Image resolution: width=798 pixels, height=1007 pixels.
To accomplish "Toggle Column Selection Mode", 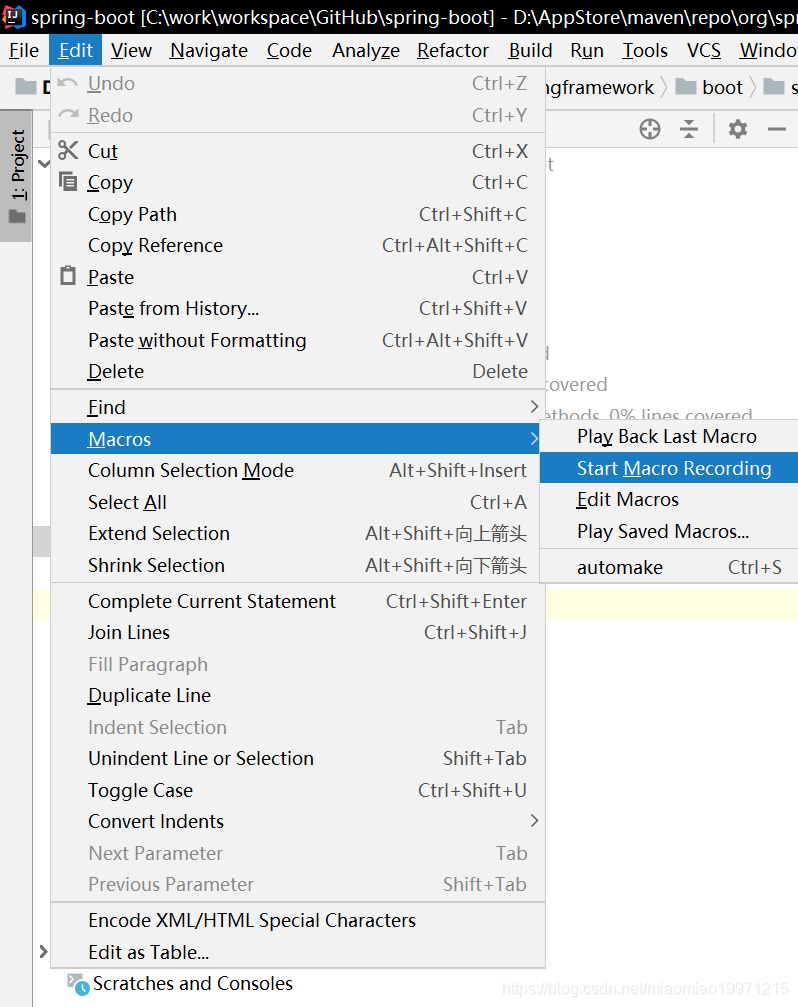I will (190, 470).
